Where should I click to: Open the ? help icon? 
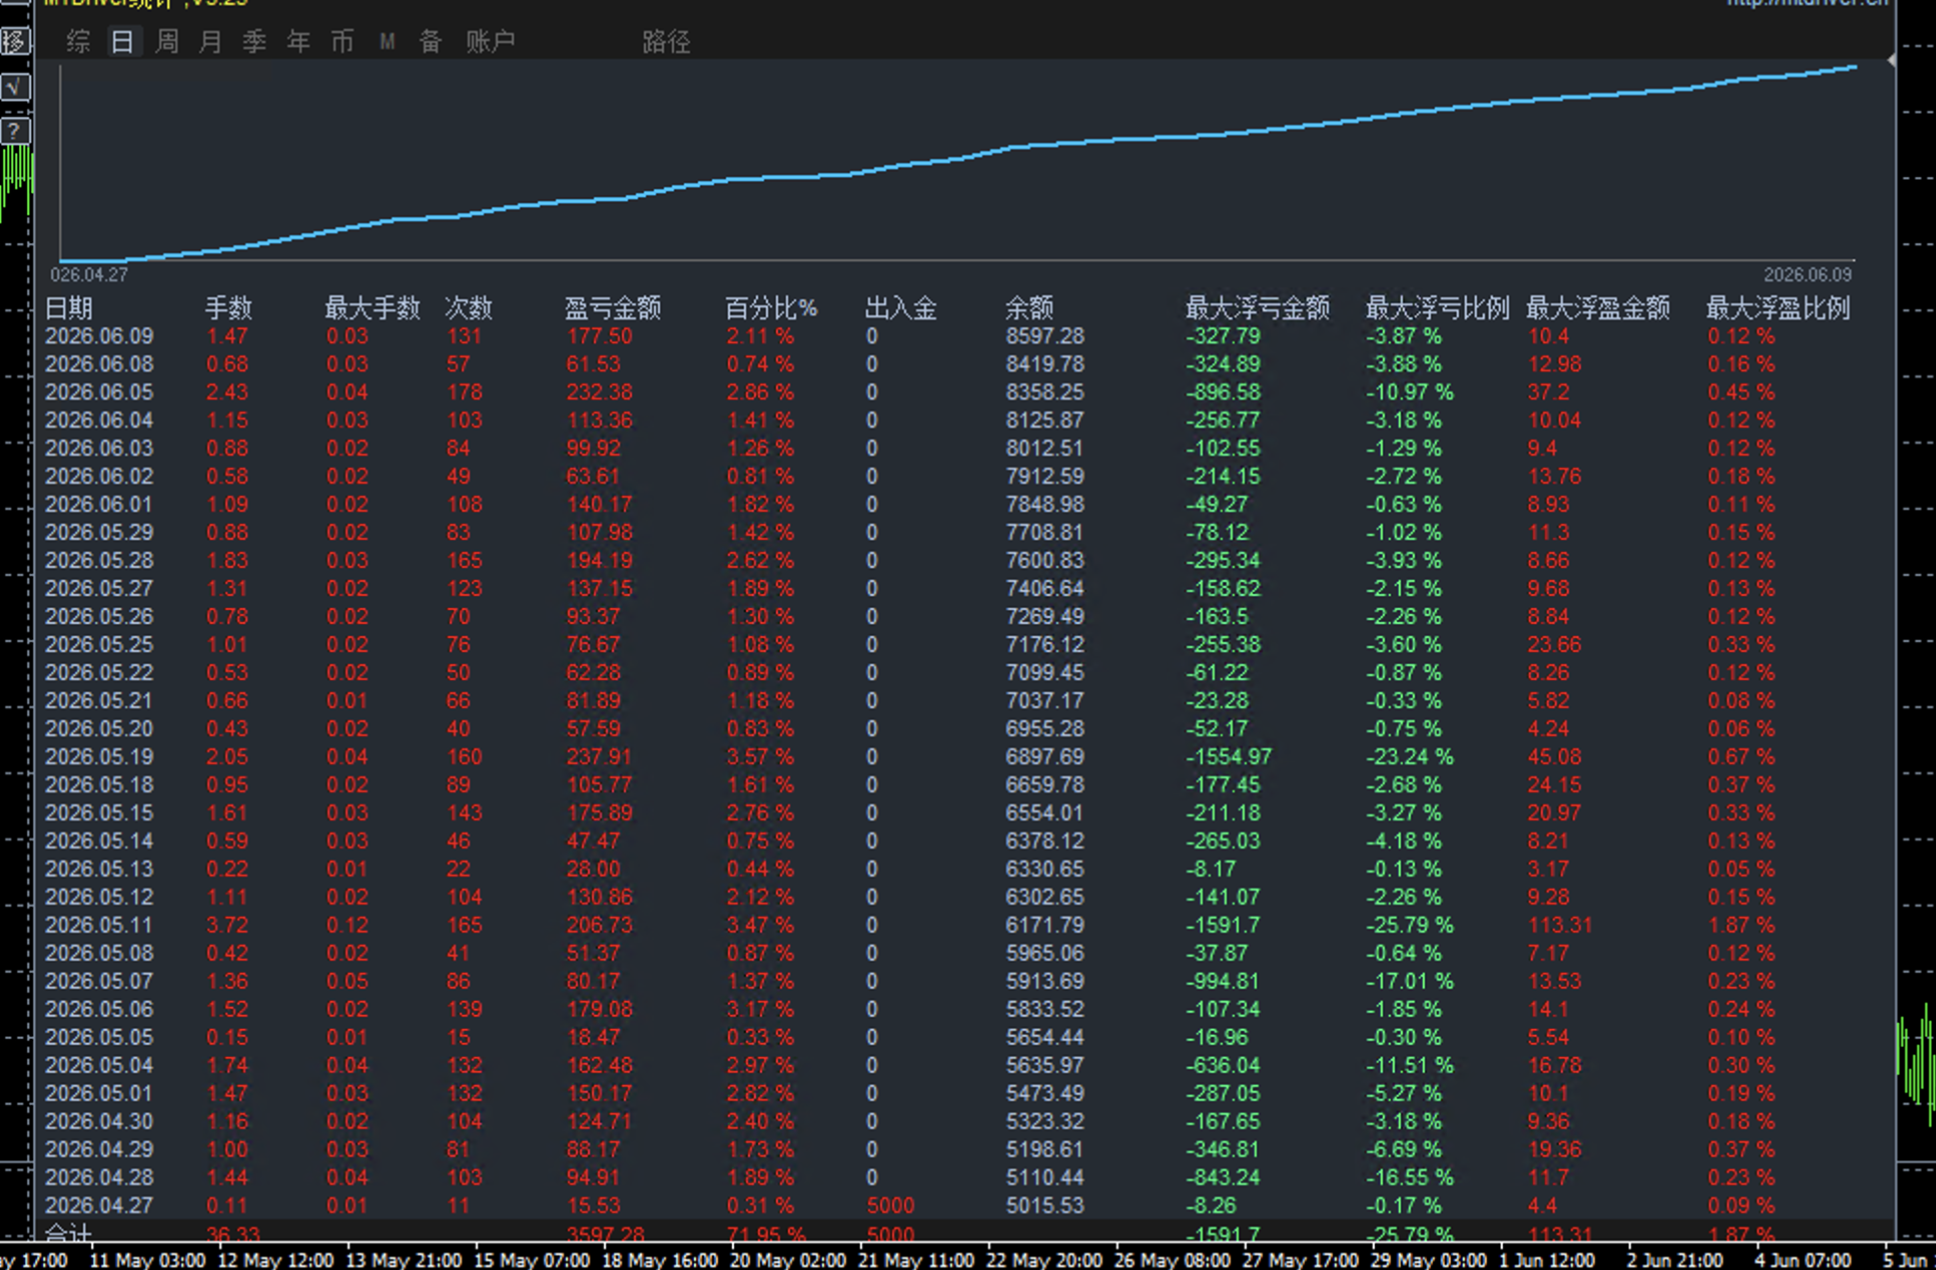point(15,131)
